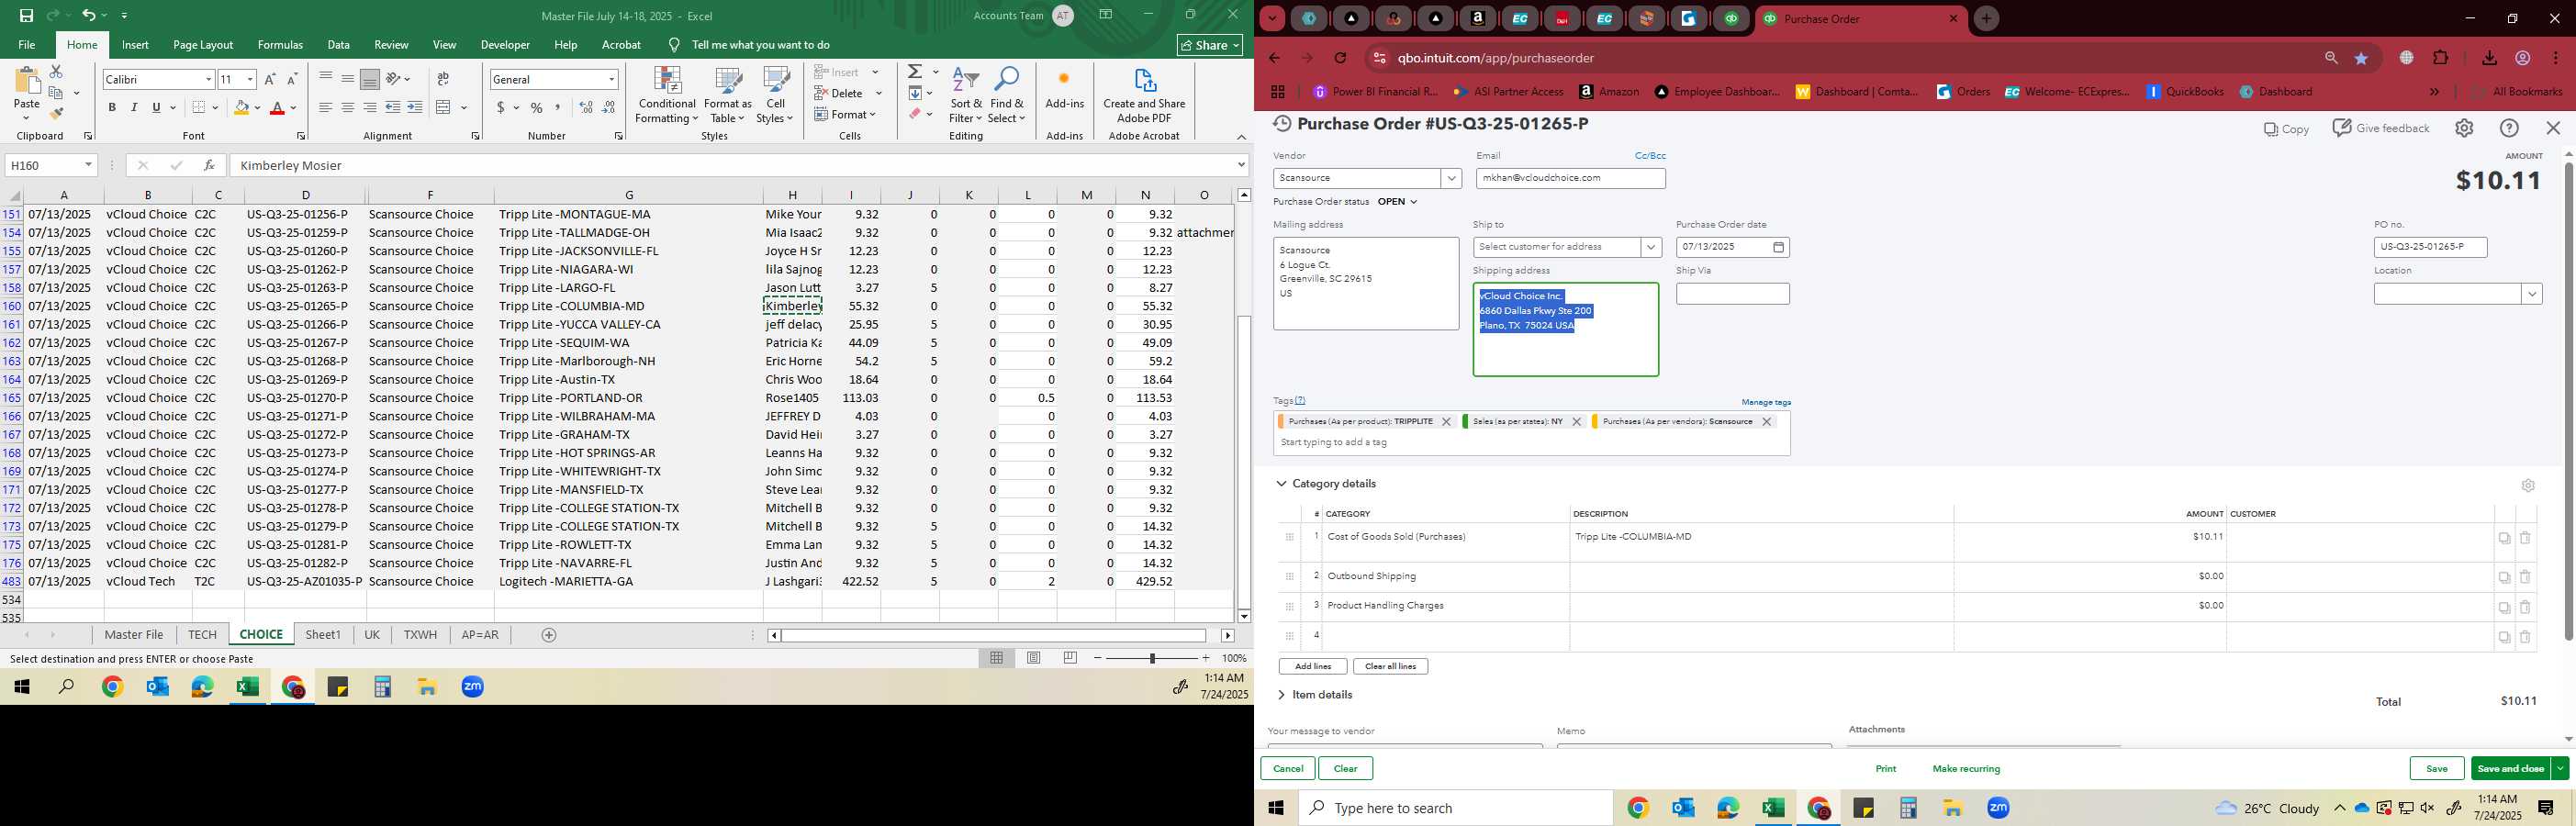Image resolution: width=2576 pixels, height=826 pixels.
Task: Open the calendar picker for Purchase Order date
Action: [x=1778, y=247]
